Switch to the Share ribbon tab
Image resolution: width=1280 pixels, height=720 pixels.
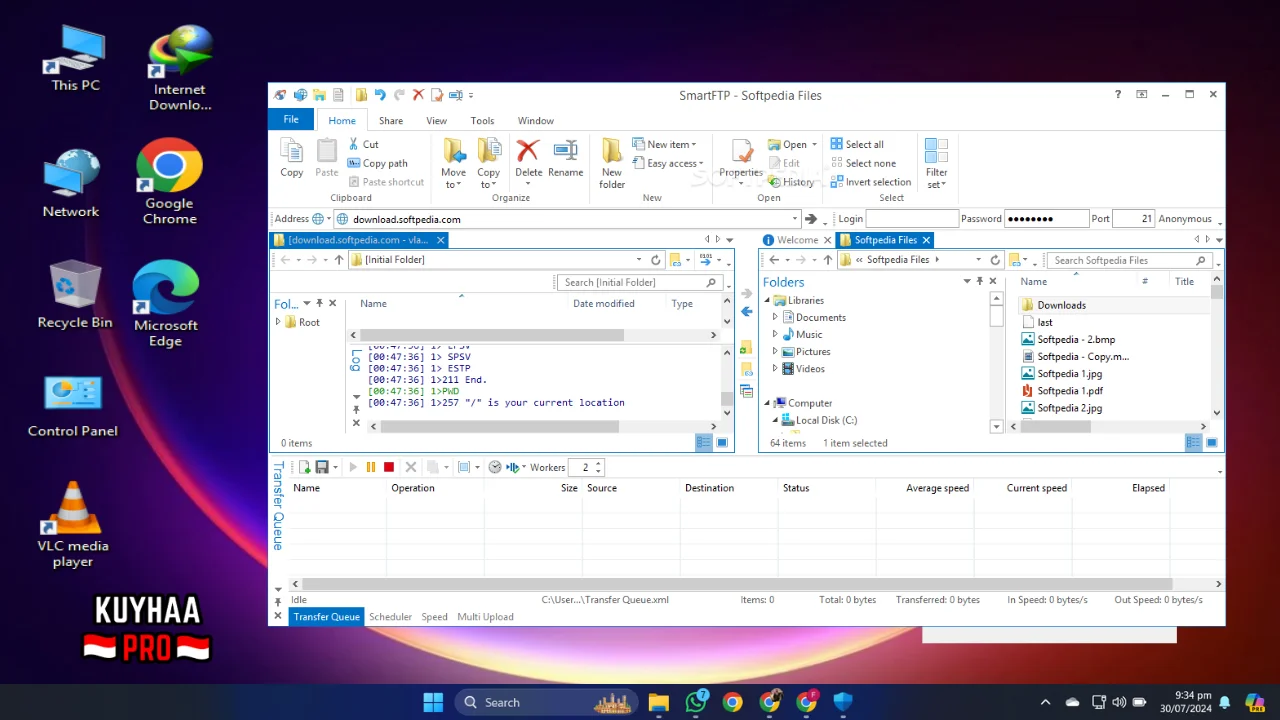391,120
